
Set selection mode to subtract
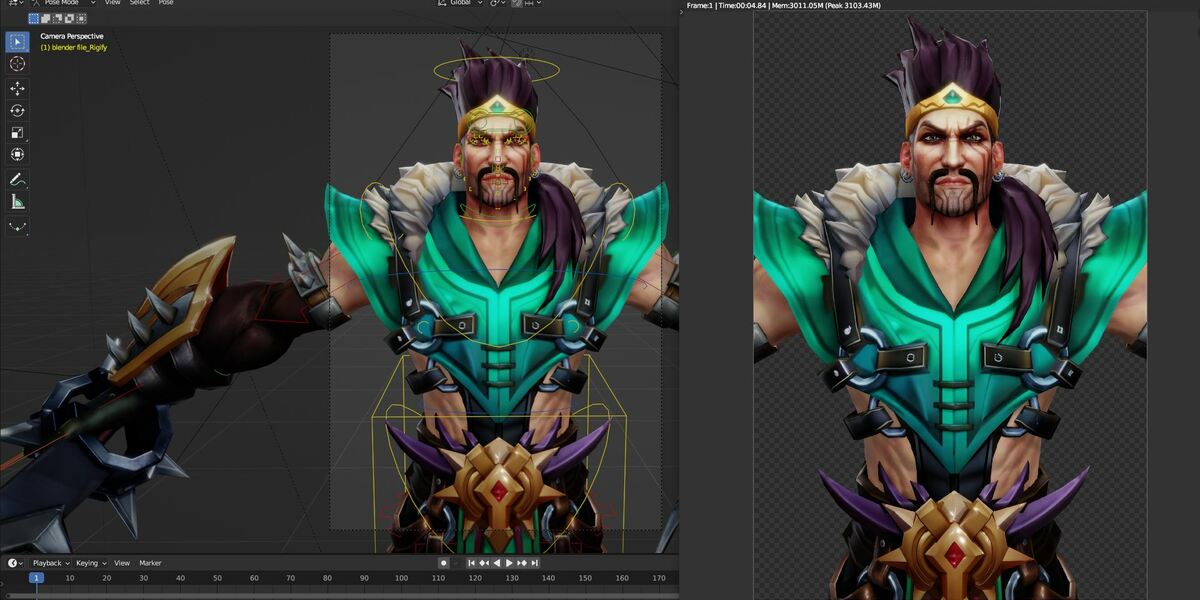click(x=58, y=18)
